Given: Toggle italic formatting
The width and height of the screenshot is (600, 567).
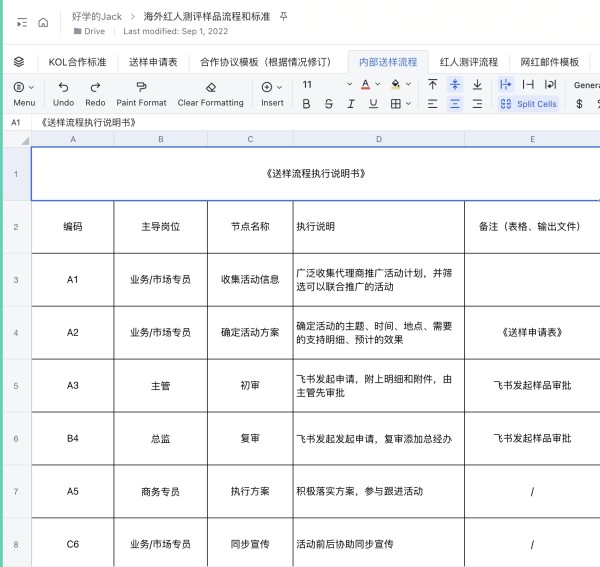Looking at the screenshot, I should coord(351,104).
